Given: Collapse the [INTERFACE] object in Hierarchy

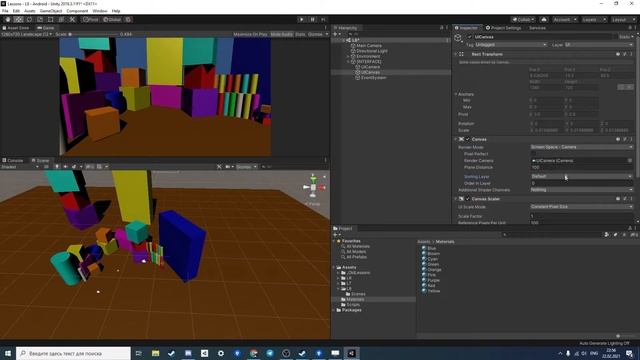Looking at the screenshot, I should pyautogui.click(x=349, y=62).
